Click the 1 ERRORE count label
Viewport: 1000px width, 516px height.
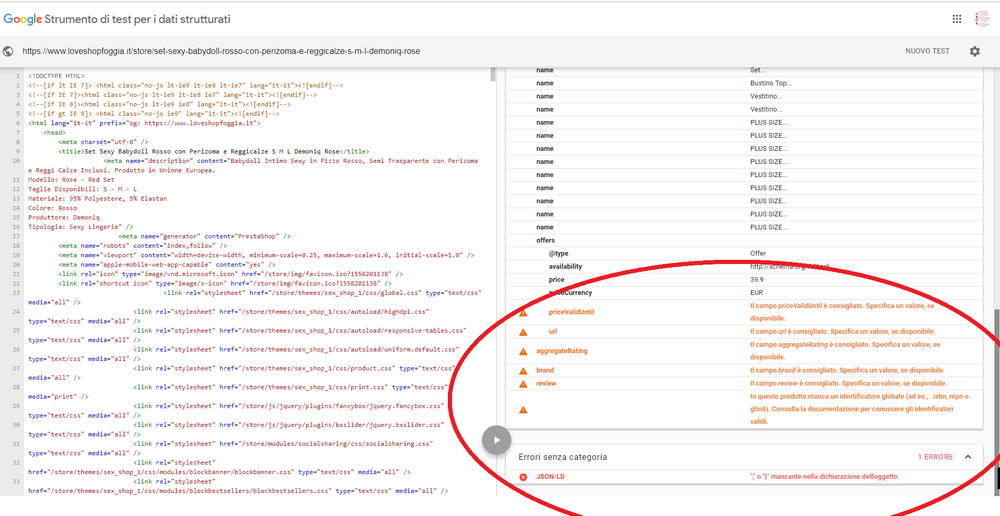pyautogui.click(x=935, y=457)
